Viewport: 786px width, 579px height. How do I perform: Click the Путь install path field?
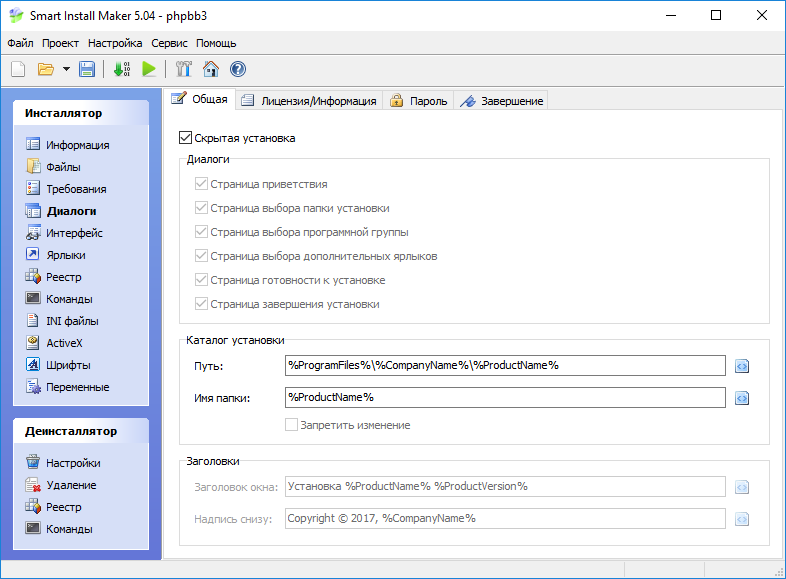click(505, 365)
